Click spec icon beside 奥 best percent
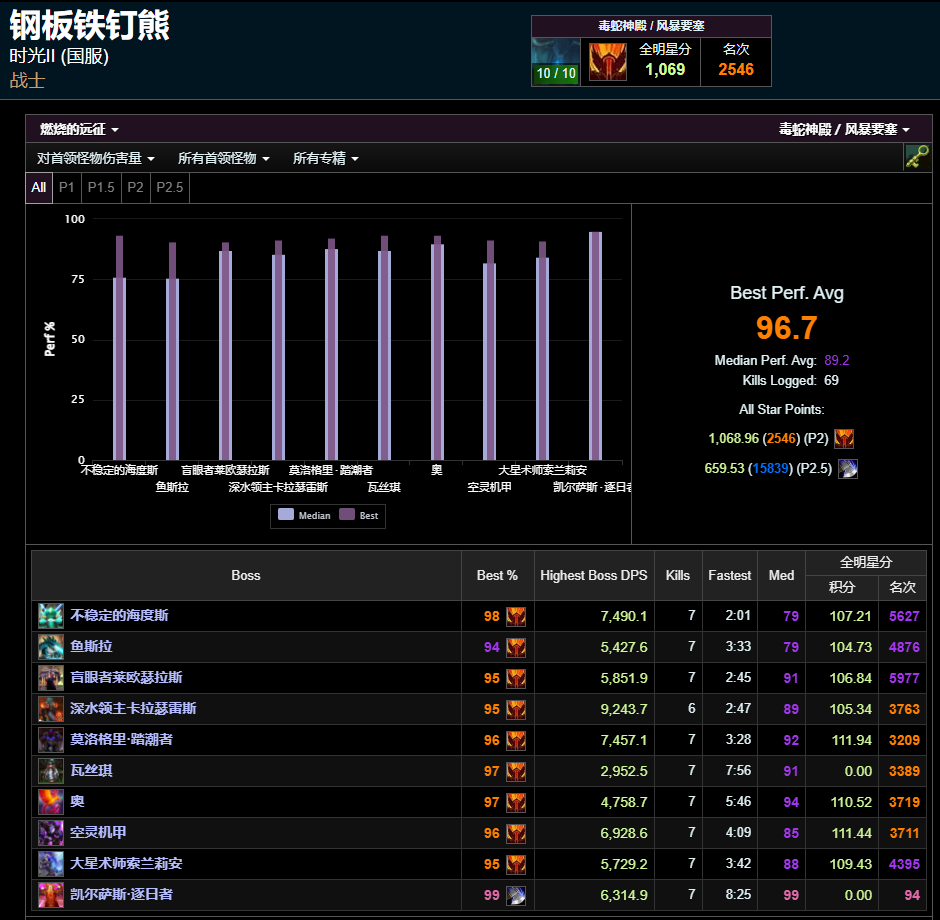 point(516,802)
